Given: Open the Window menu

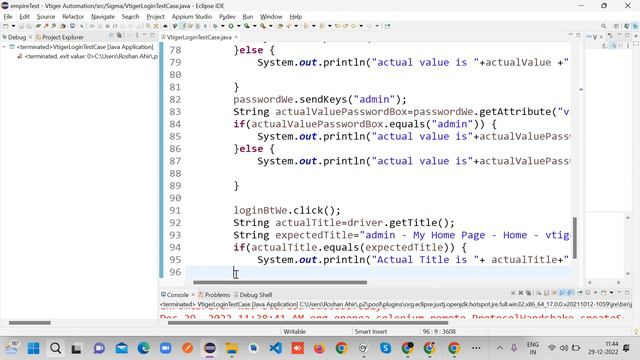Looking at the screenshot, I should tap(271, 17).
